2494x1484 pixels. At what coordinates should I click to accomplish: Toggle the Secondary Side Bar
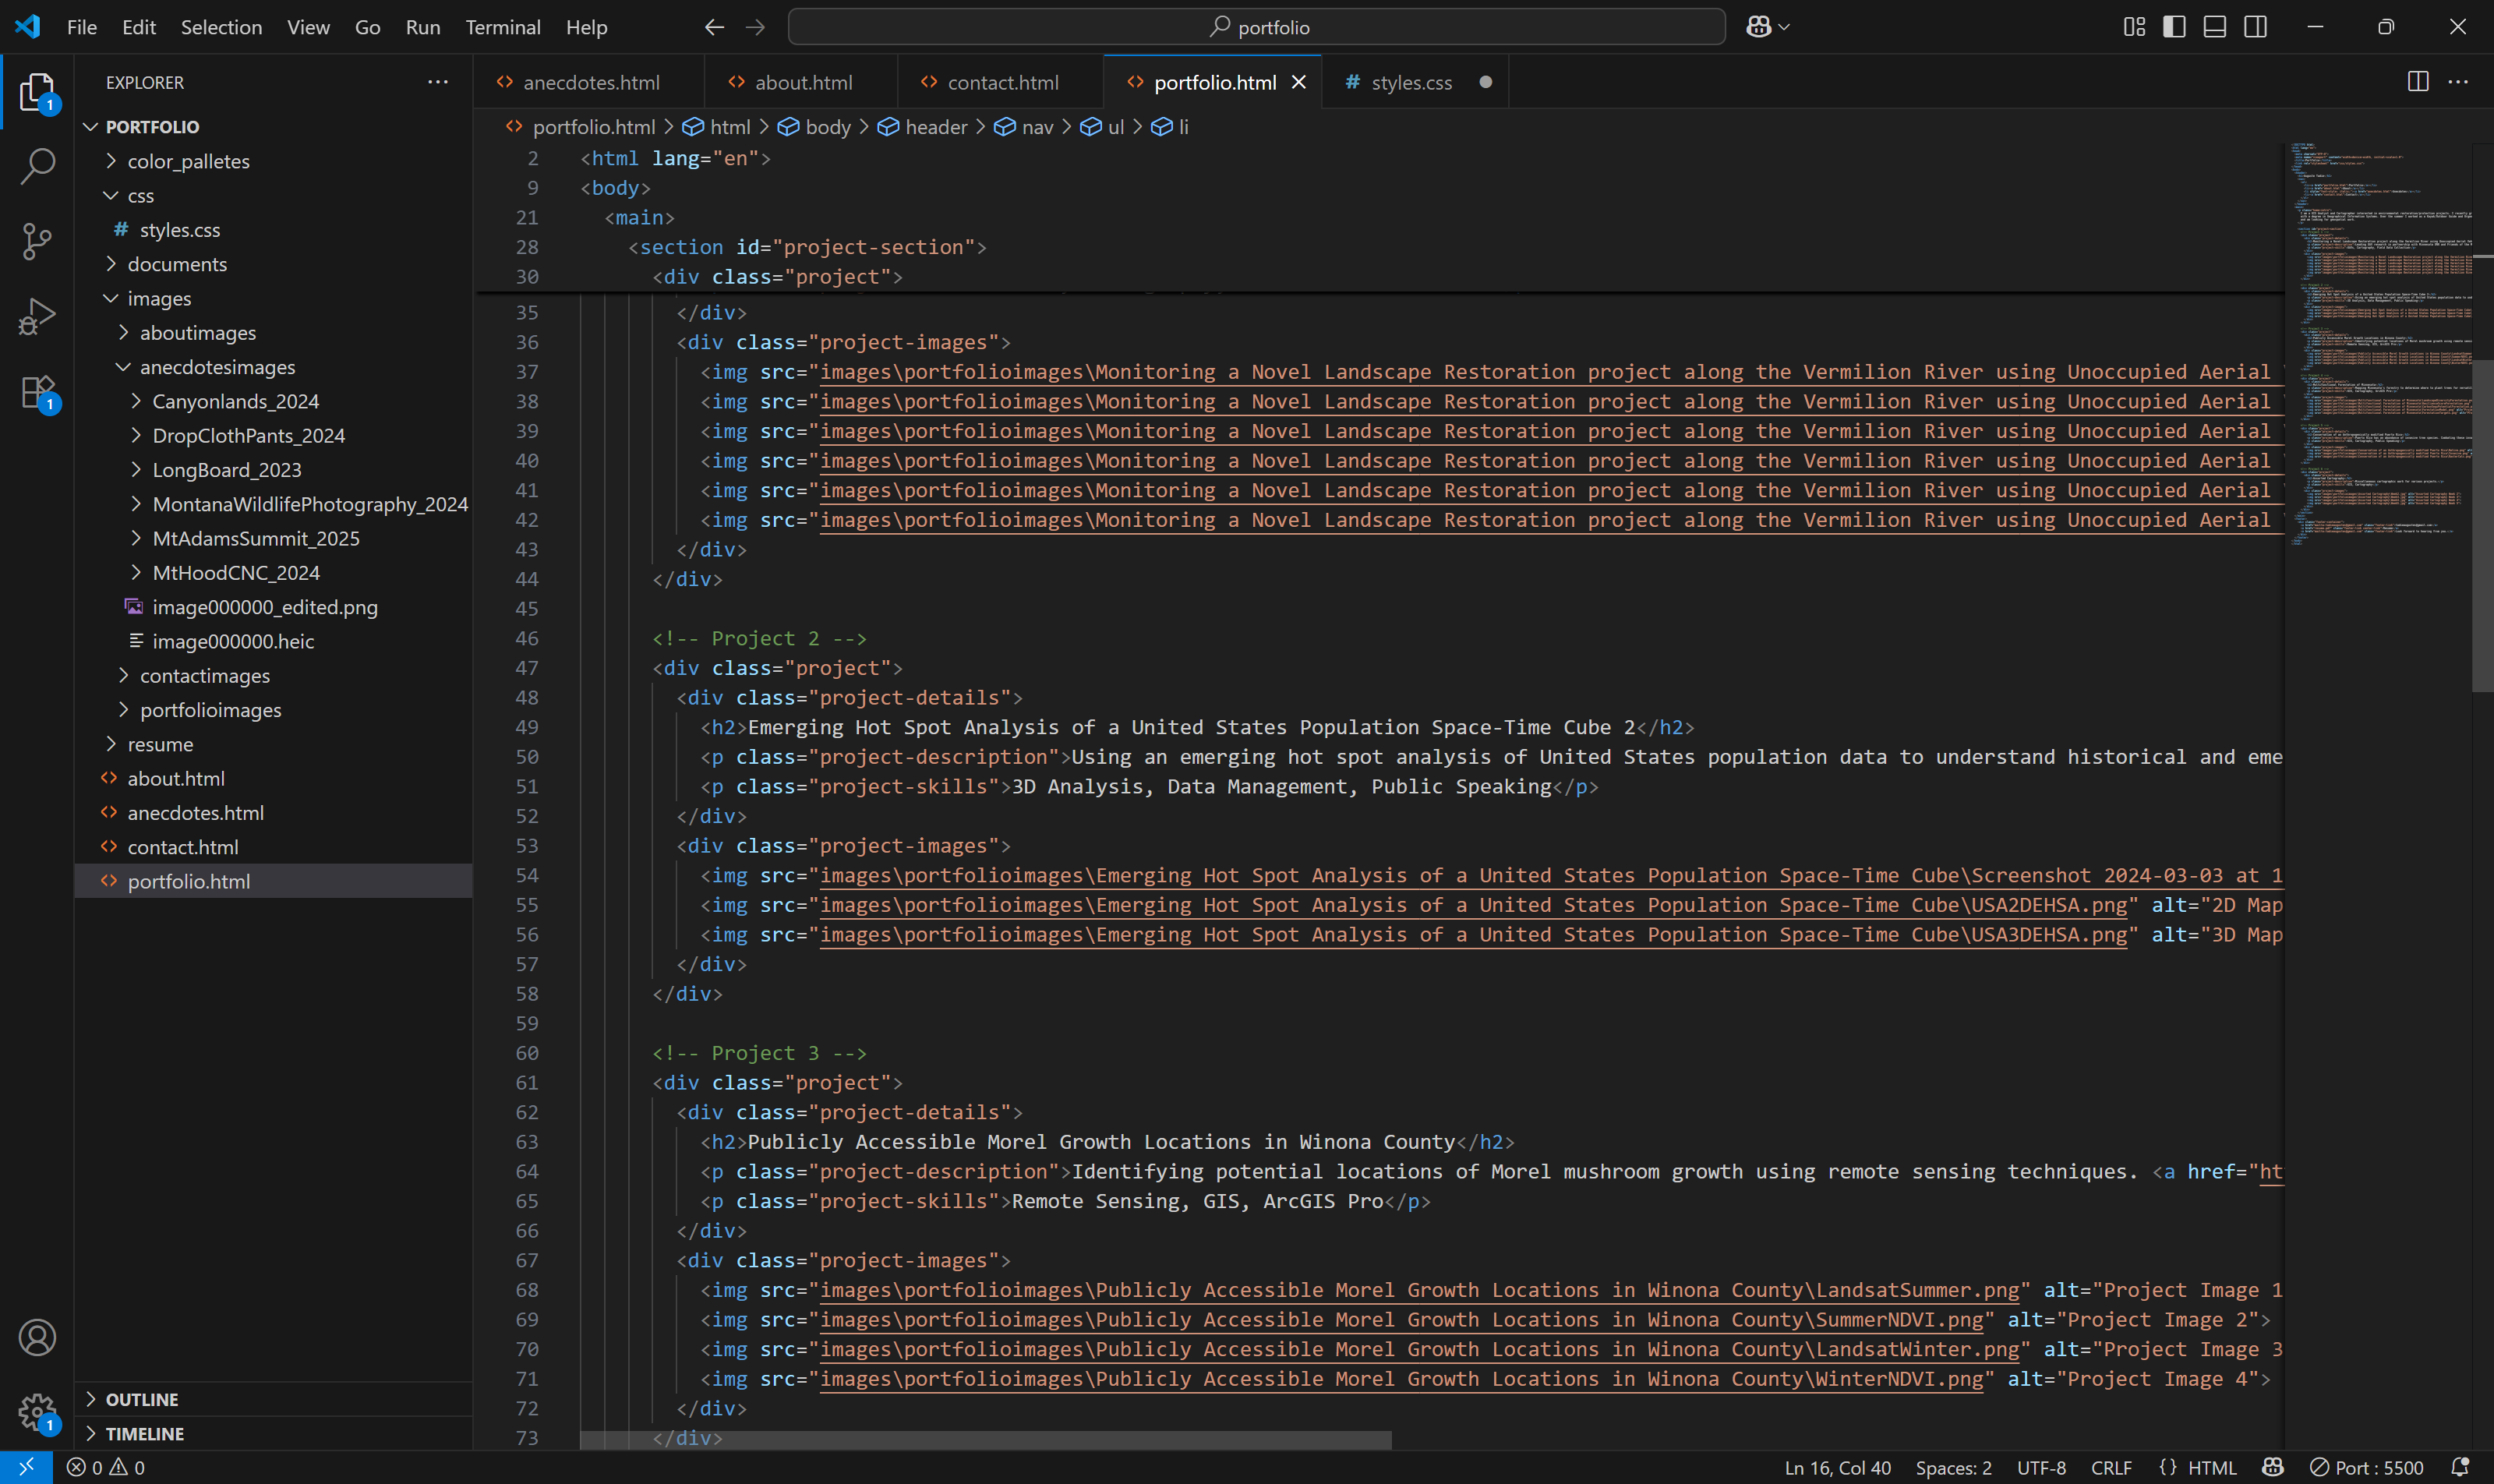point(2256,27)
